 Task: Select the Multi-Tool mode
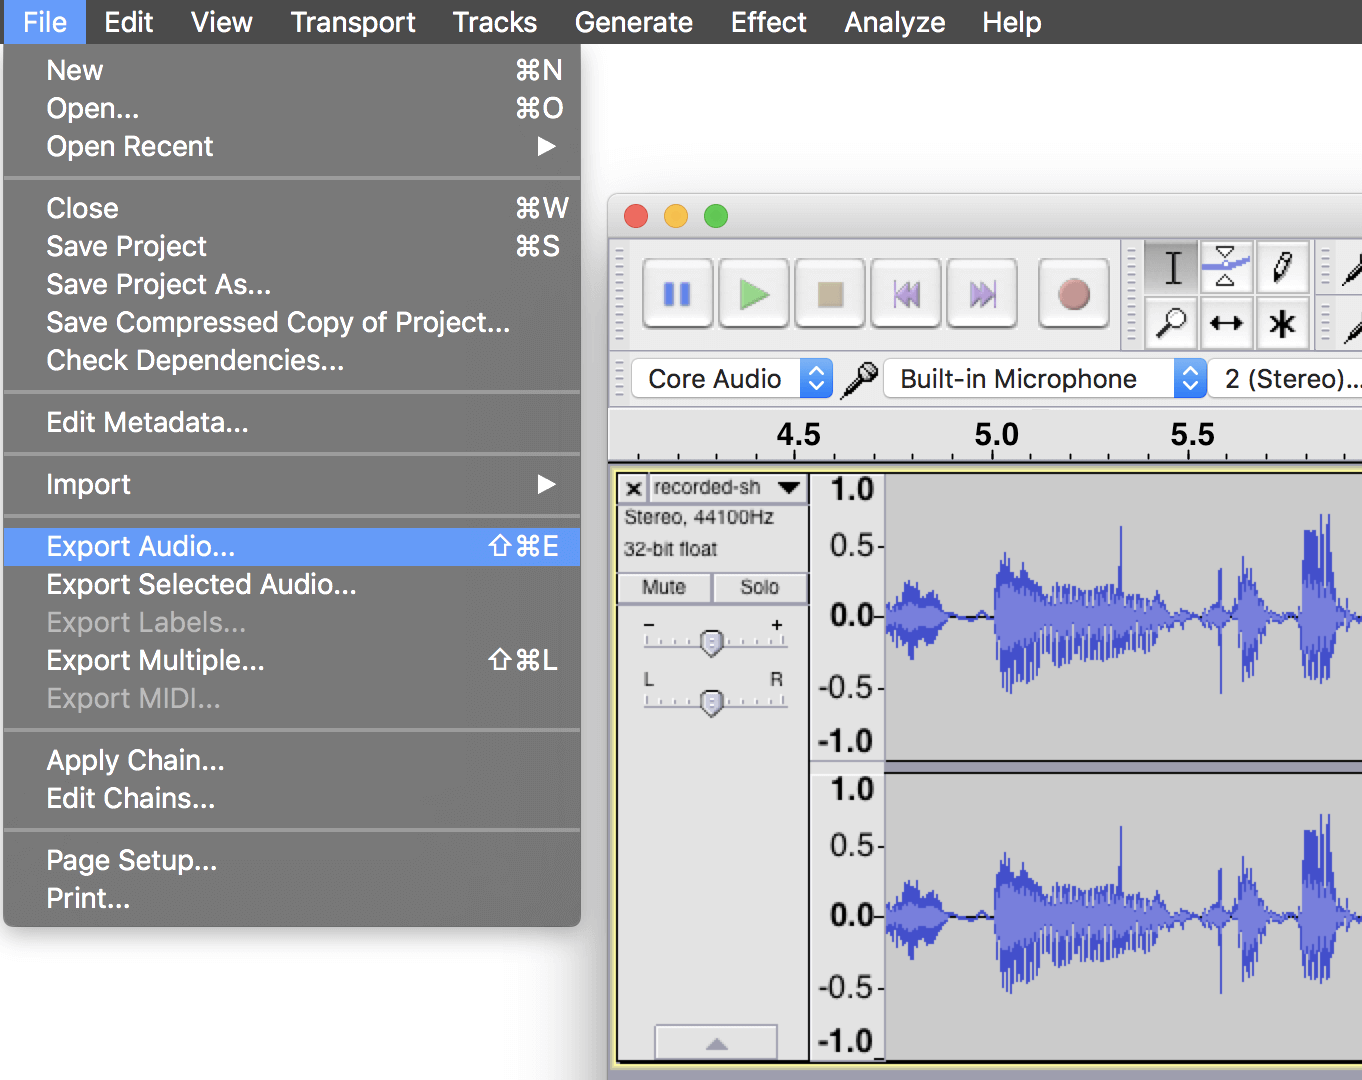[1283, 323]
